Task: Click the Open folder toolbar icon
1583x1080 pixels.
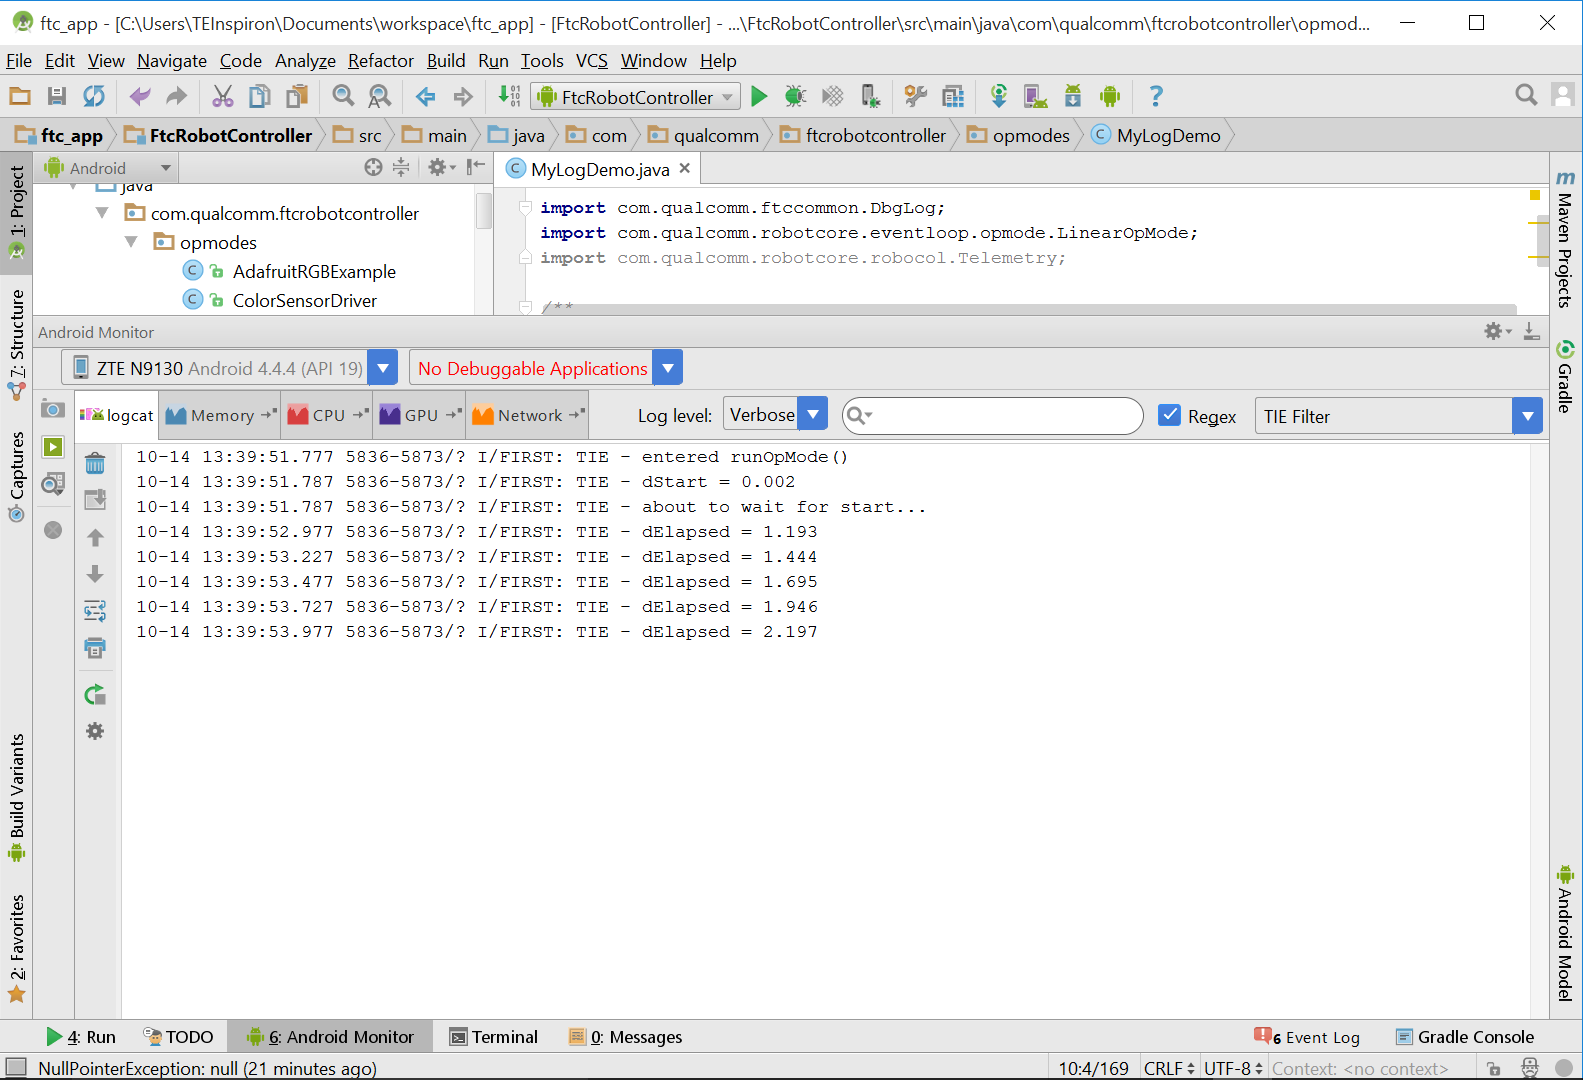Action: 20,96
